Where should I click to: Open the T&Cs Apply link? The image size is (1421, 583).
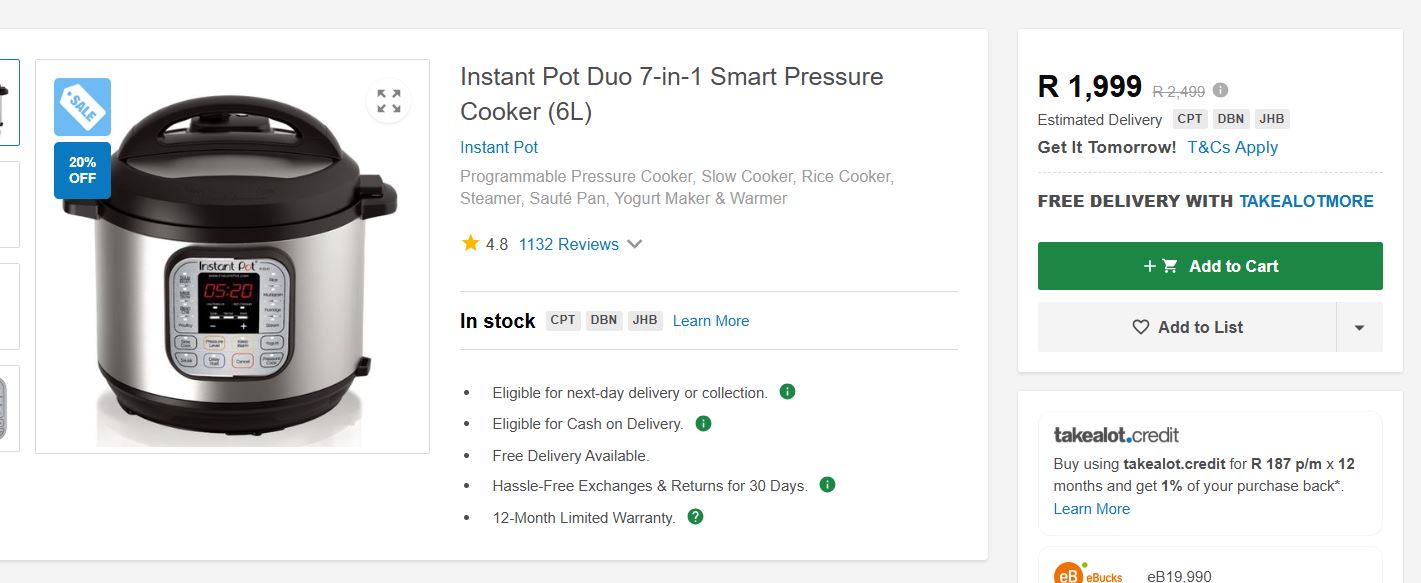tap(1235, 147)
